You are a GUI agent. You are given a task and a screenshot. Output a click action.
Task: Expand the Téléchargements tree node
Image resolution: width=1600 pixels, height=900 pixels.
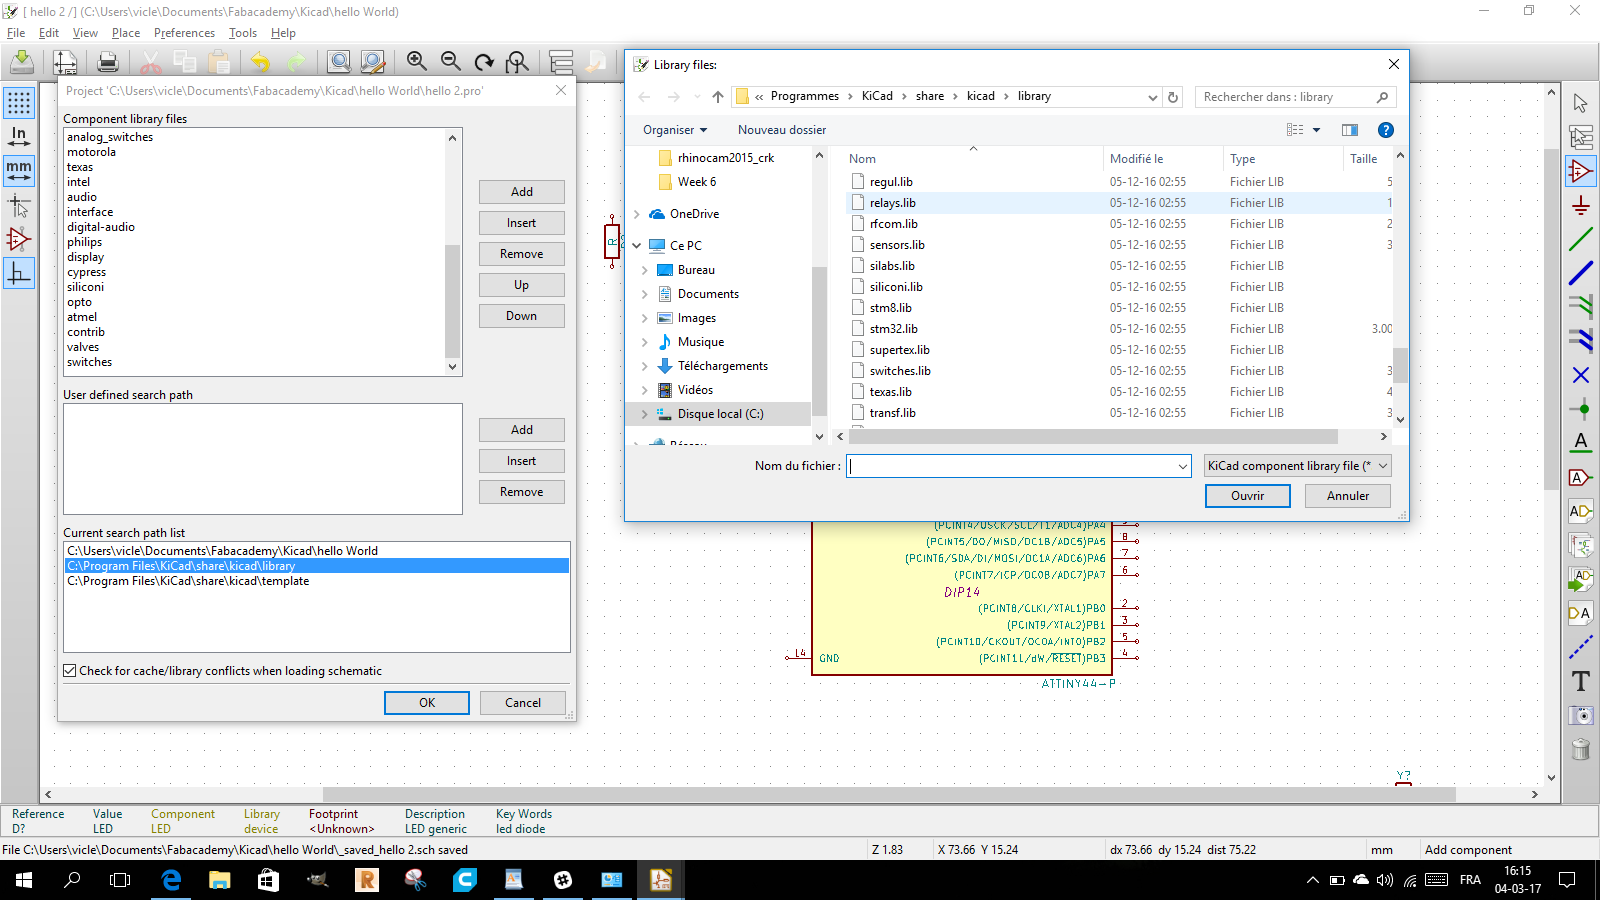click(x=645, y=366)
